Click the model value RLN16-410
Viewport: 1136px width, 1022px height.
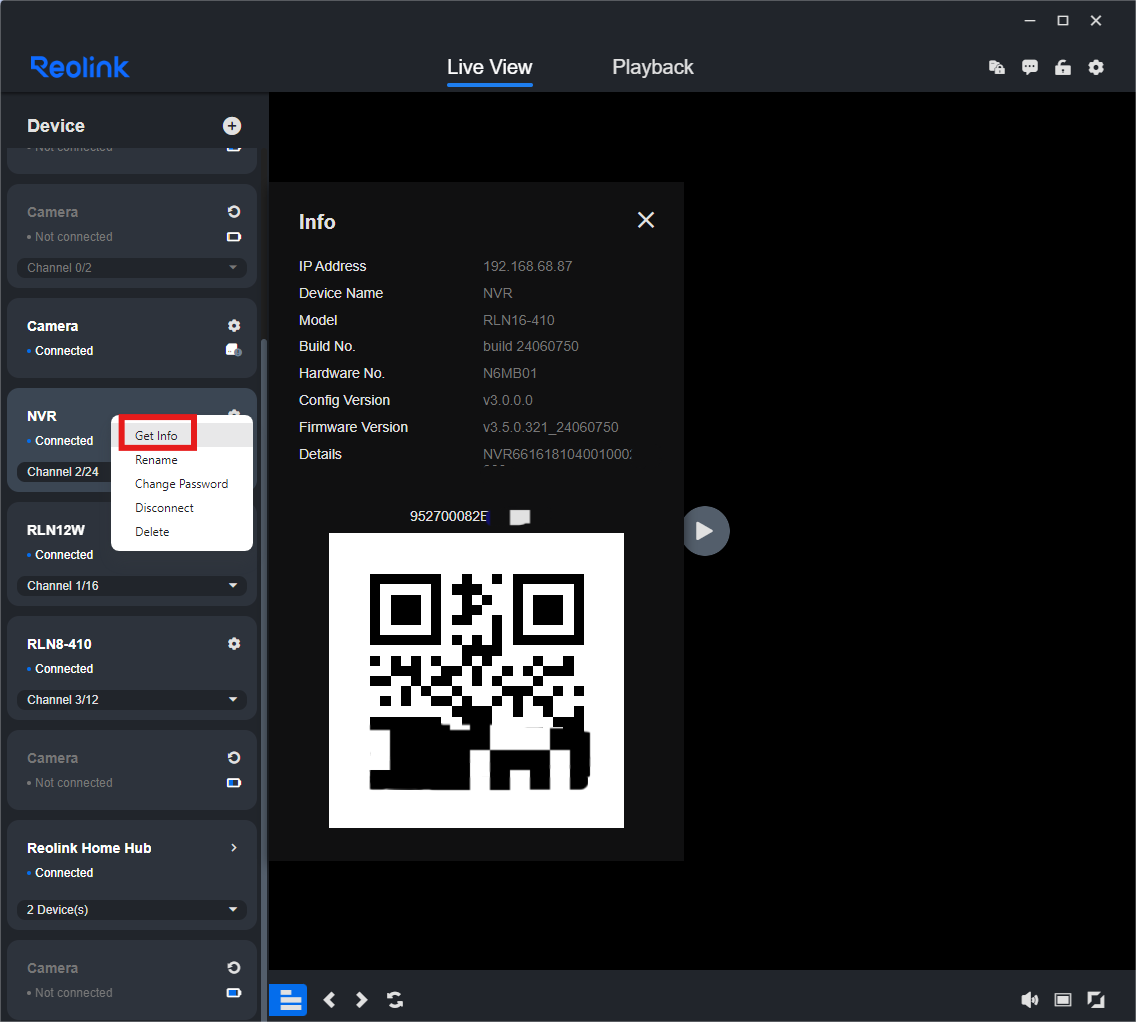[519, 320]
